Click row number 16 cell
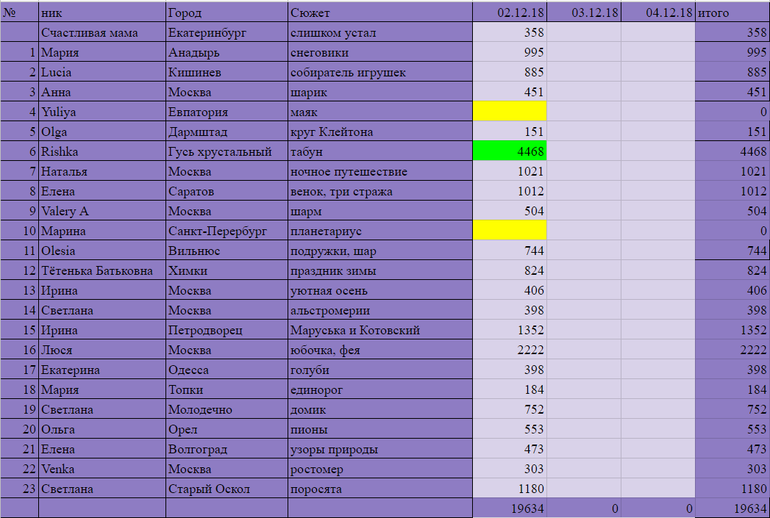The width and height of the screenshot is (770, 518). pyautogui.click(x=20, y=350)
